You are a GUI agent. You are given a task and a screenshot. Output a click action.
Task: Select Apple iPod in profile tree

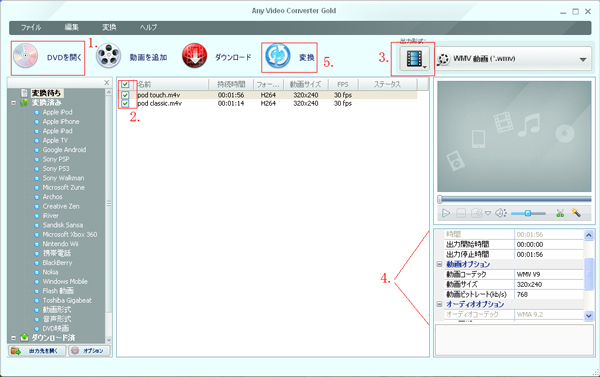pos(57,112)
